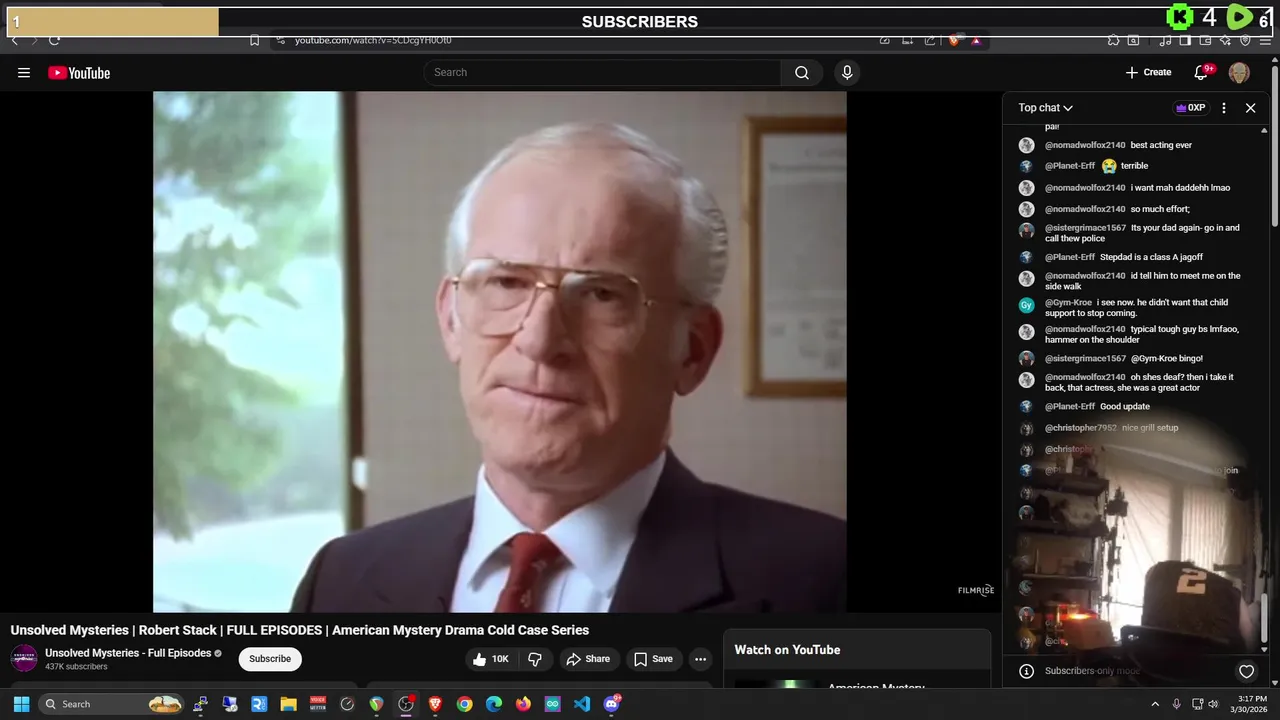Open Google Chrome from taskbar

pos(464,704)
